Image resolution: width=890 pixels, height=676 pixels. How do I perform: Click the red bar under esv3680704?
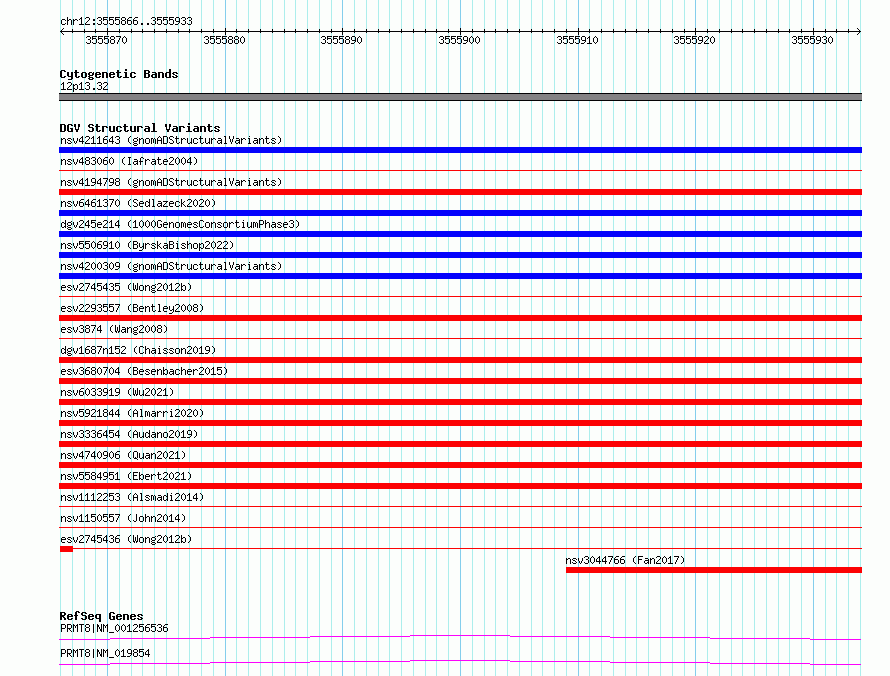pyautogui.click(x=460, y=381)
